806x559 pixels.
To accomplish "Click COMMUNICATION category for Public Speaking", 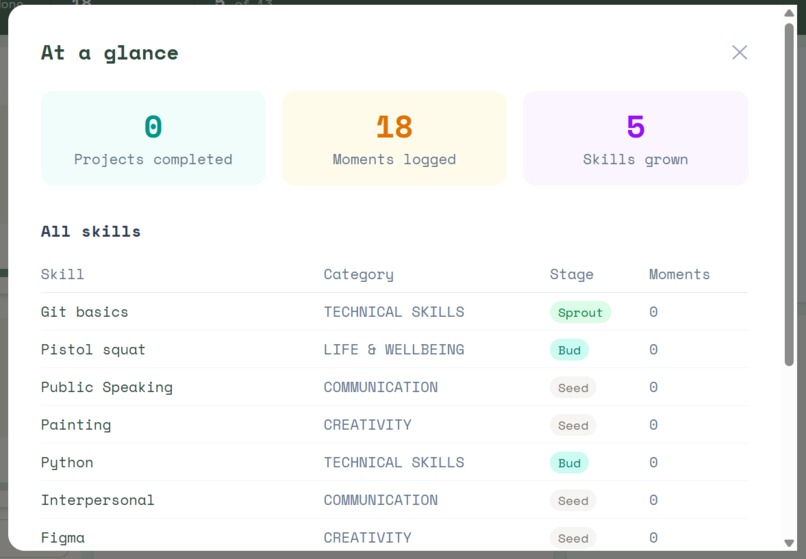I will click(x=381, y=387).
